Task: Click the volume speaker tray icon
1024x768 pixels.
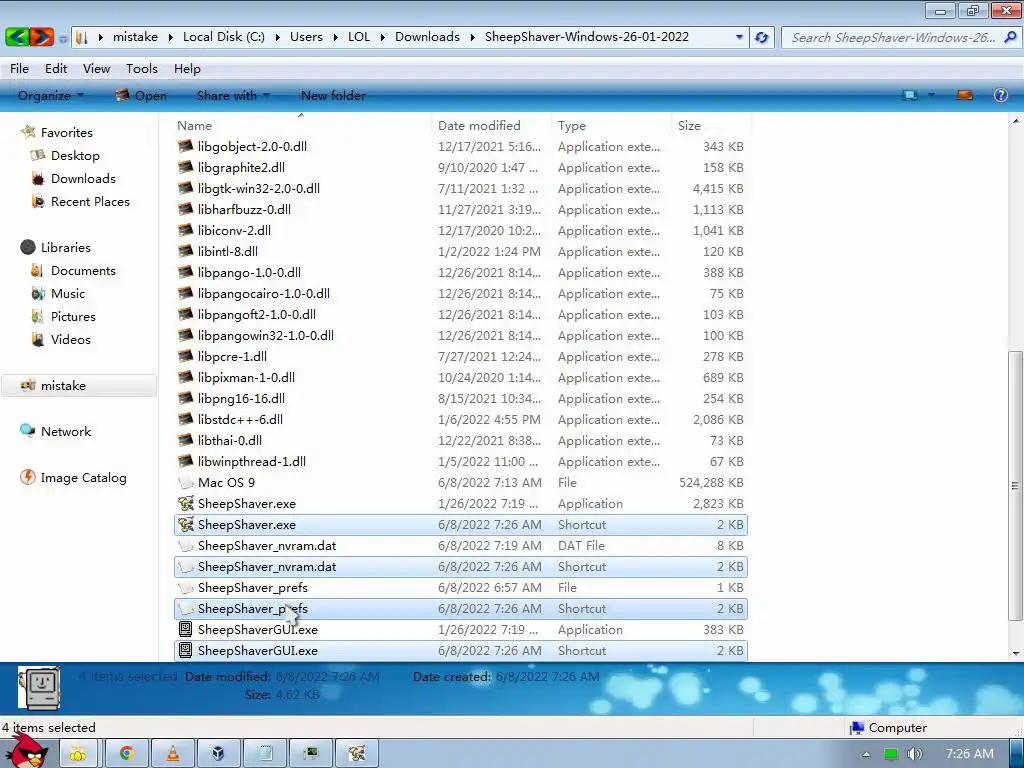Action: 914,754
